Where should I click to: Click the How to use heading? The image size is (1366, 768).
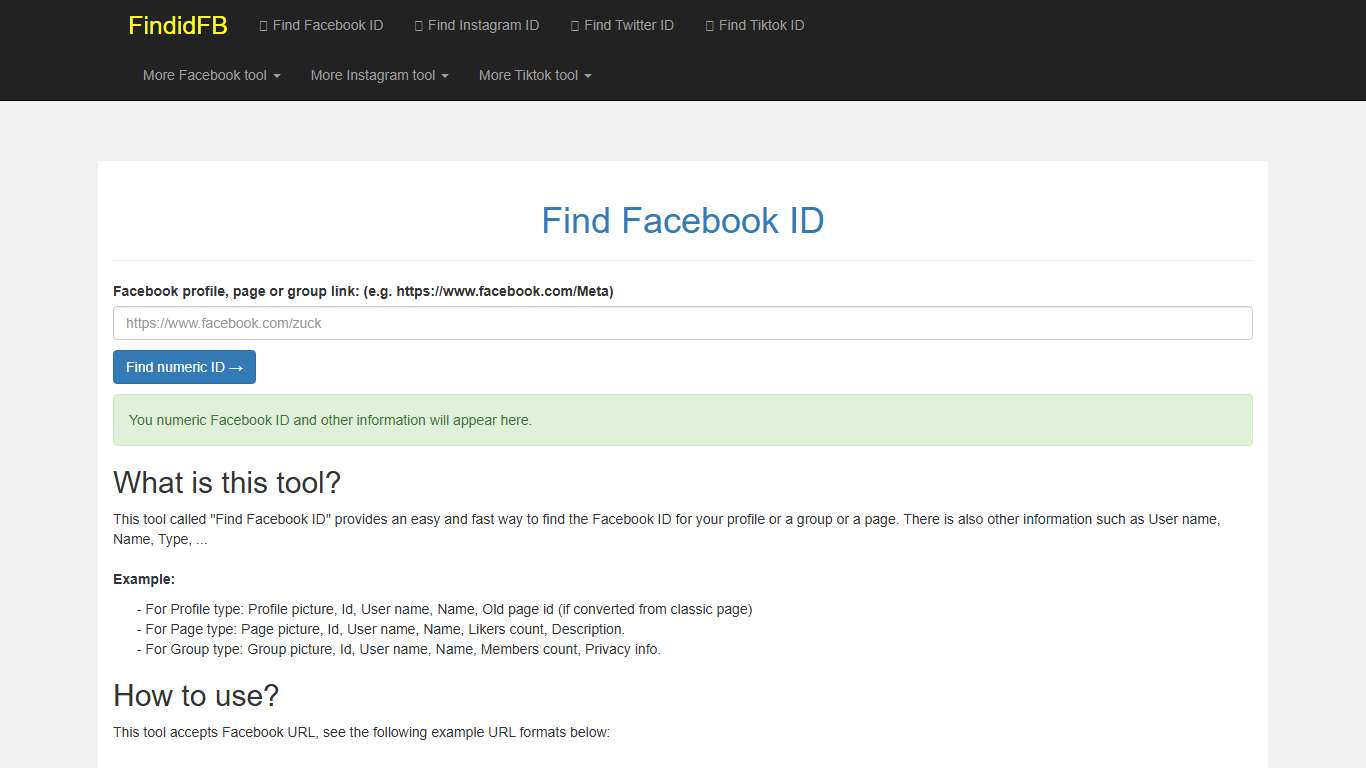(x=196, y=695)
